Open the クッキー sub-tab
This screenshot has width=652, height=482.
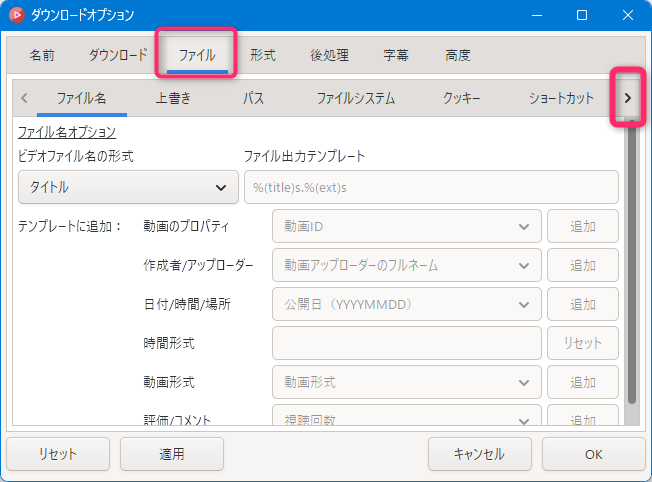462,98
